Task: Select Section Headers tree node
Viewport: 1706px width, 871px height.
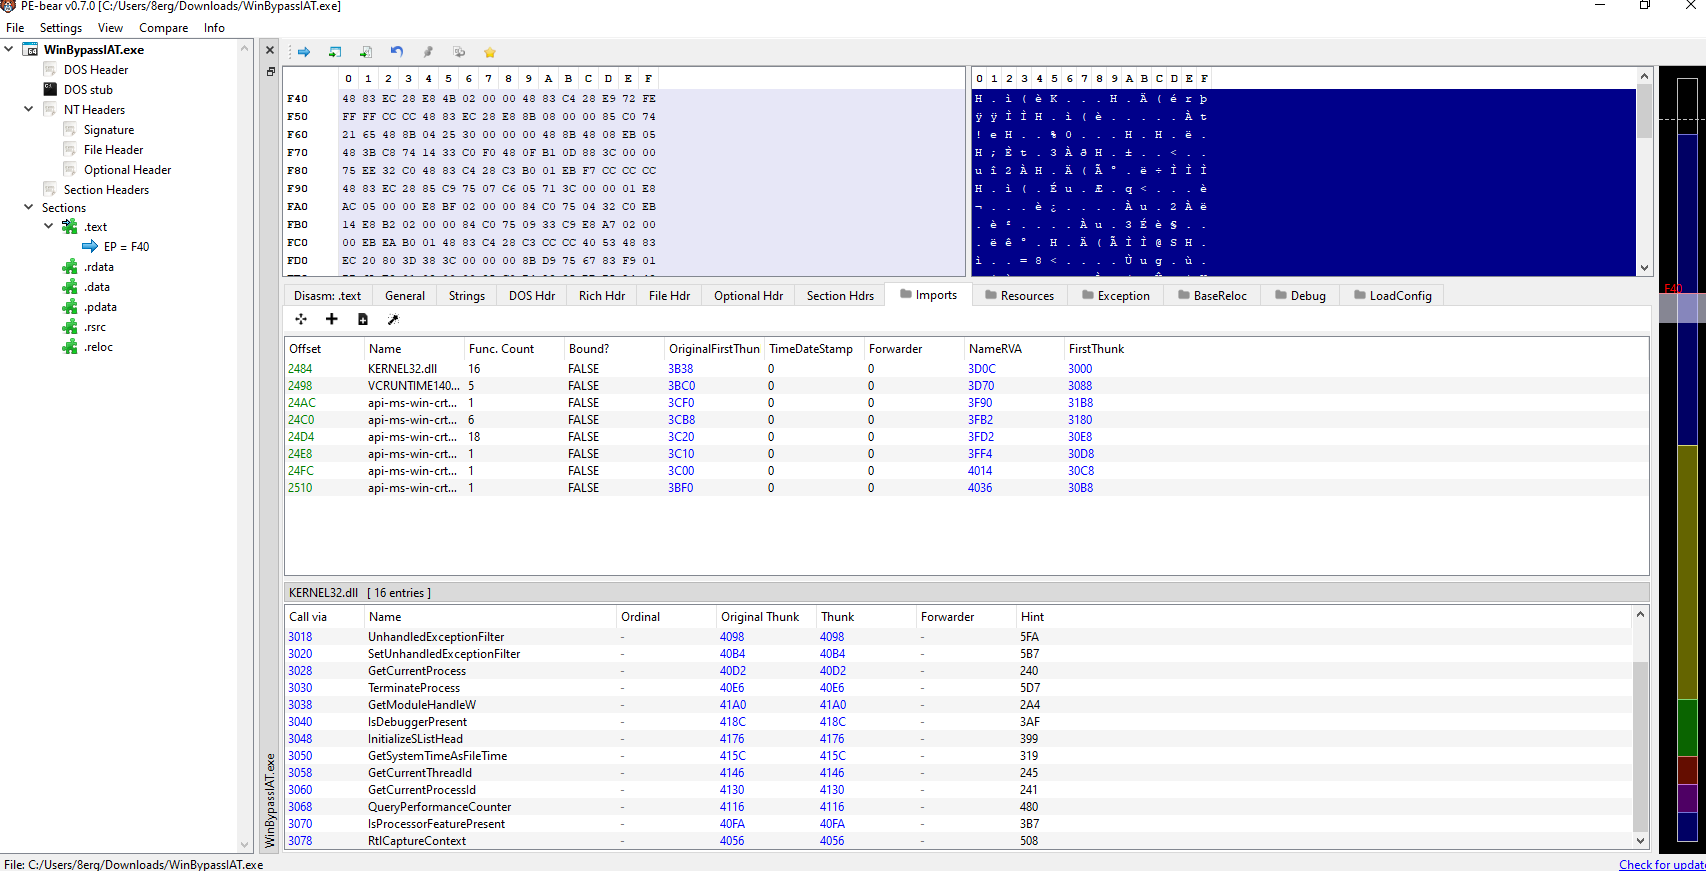Action: coord(106,190)
